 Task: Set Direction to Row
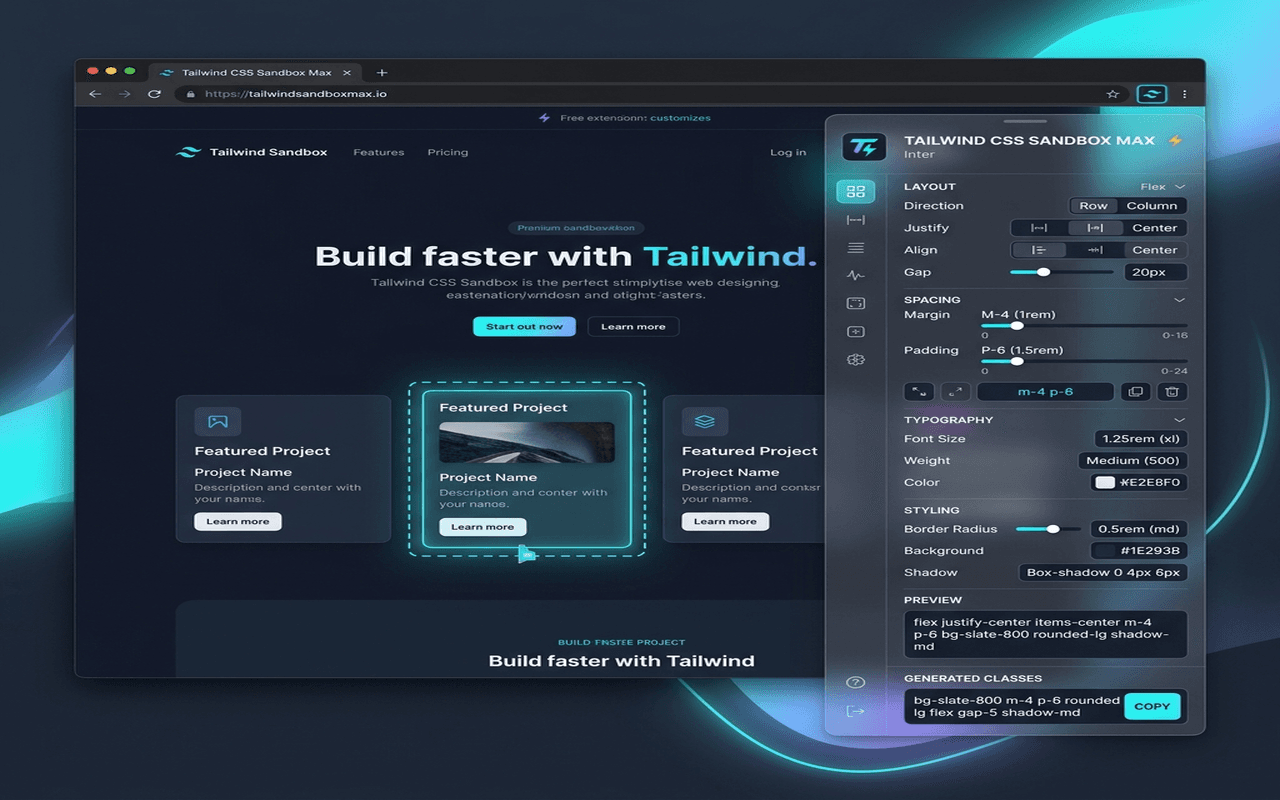(x=1093, y=206)
